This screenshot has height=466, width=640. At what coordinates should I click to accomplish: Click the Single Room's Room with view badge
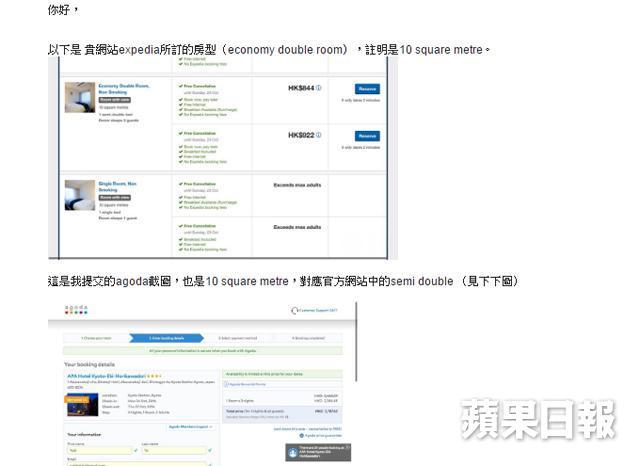pyautogui.click(x=115, y=197)
